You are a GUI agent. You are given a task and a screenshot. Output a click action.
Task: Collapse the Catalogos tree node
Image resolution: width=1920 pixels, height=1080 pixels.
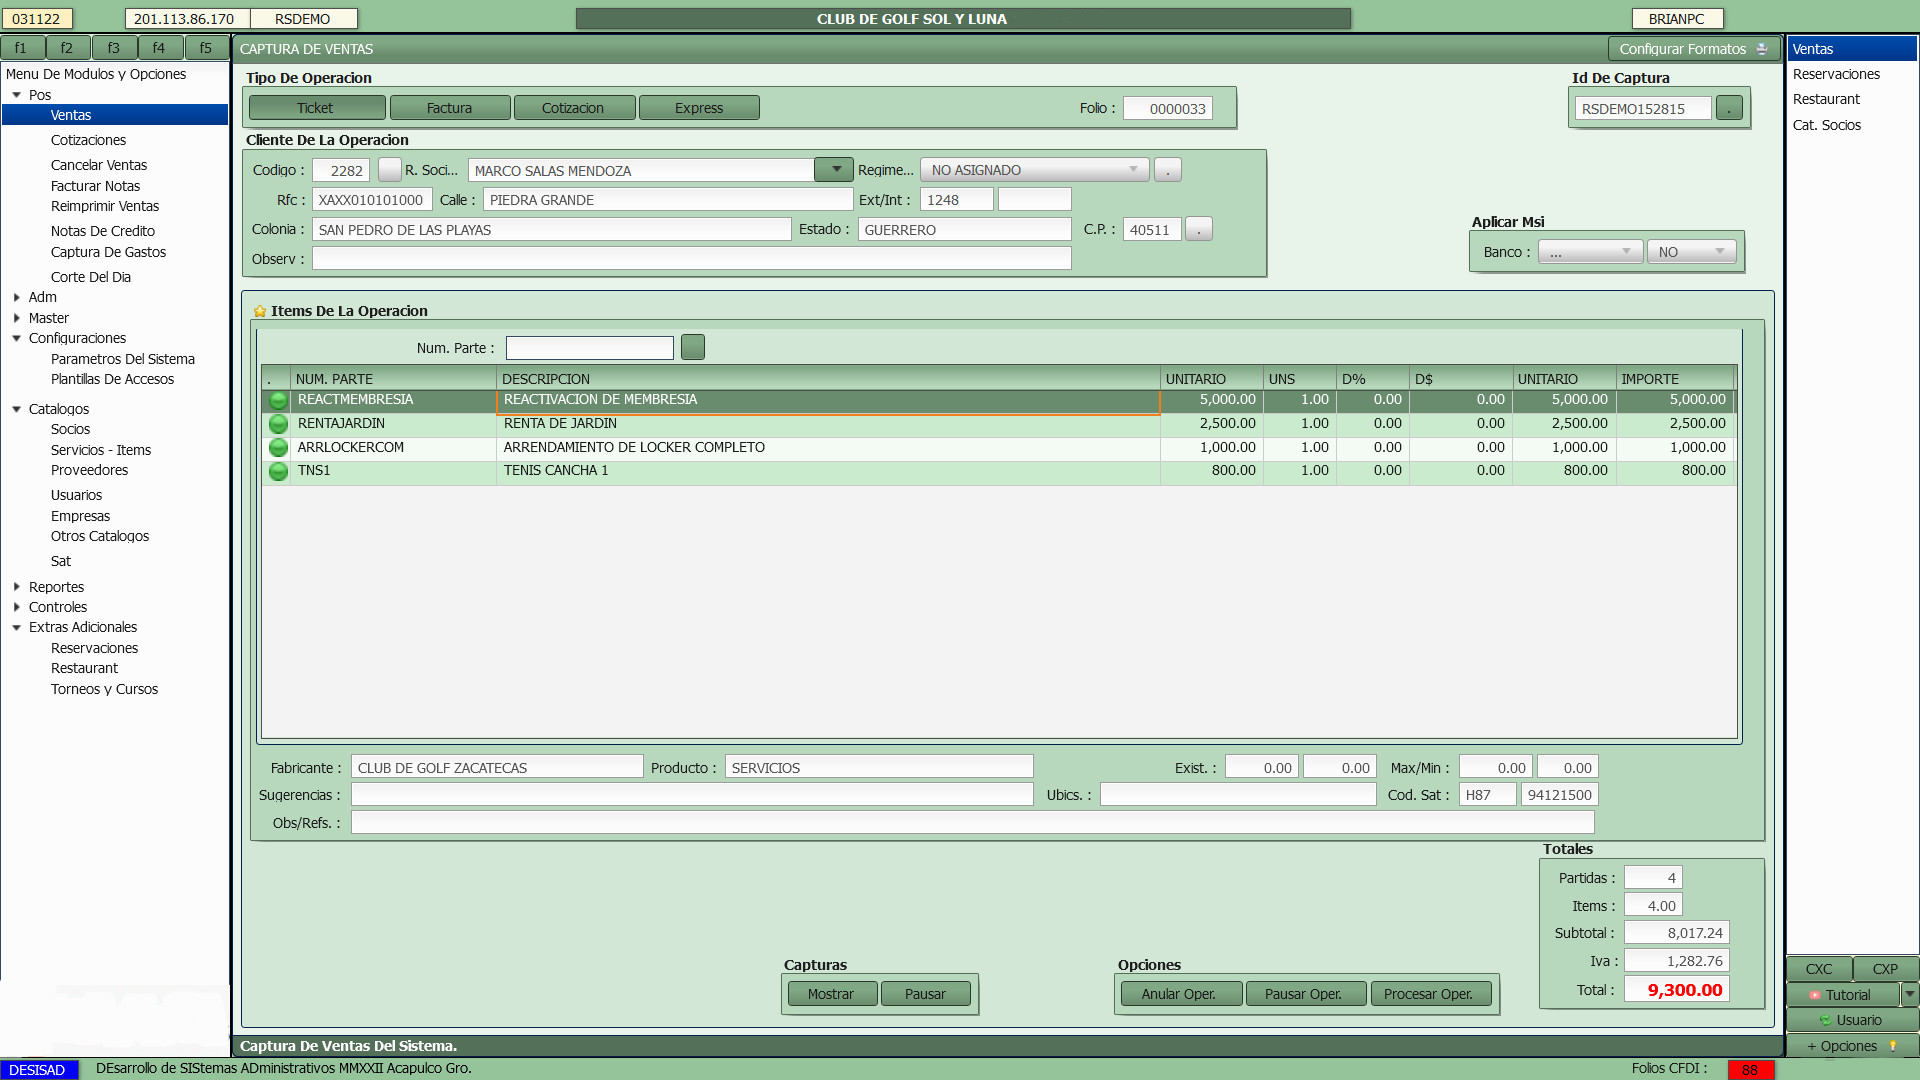pos(17,409)
